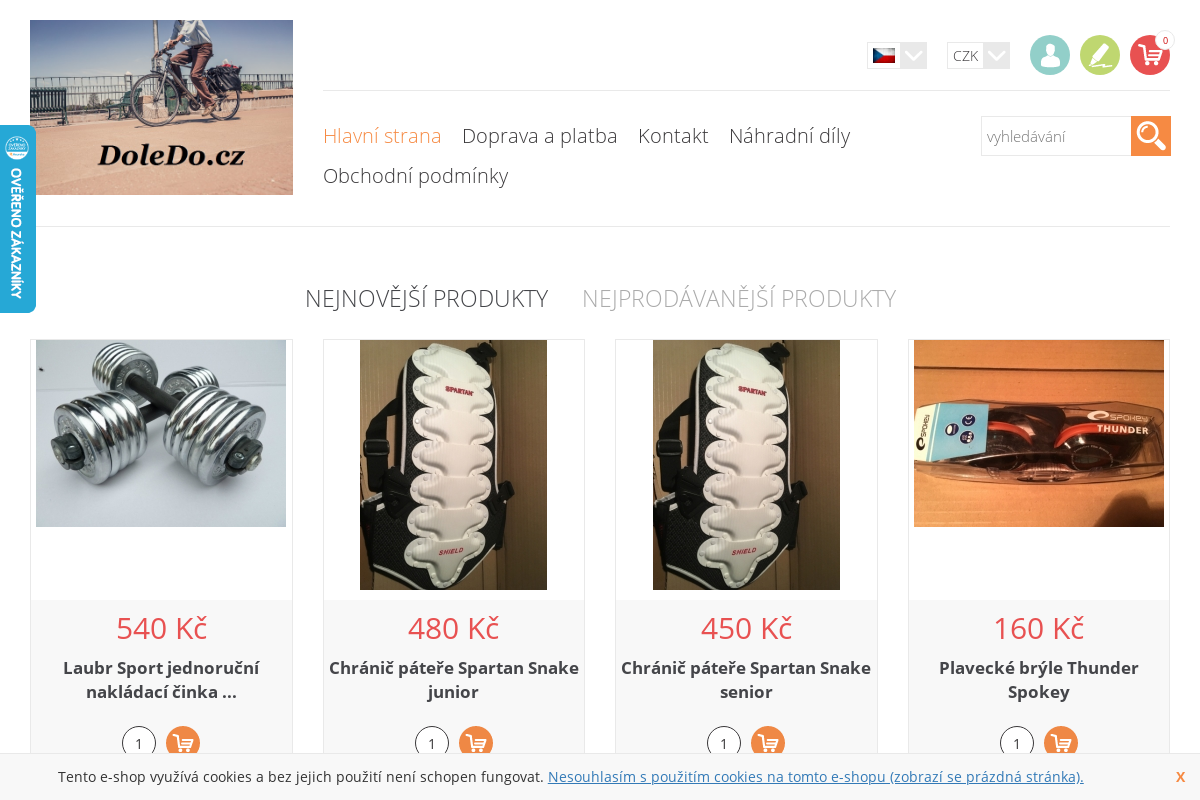1200x800 pixels.
Task: Go to Náhradní díly page
Action: click(789, 135)
